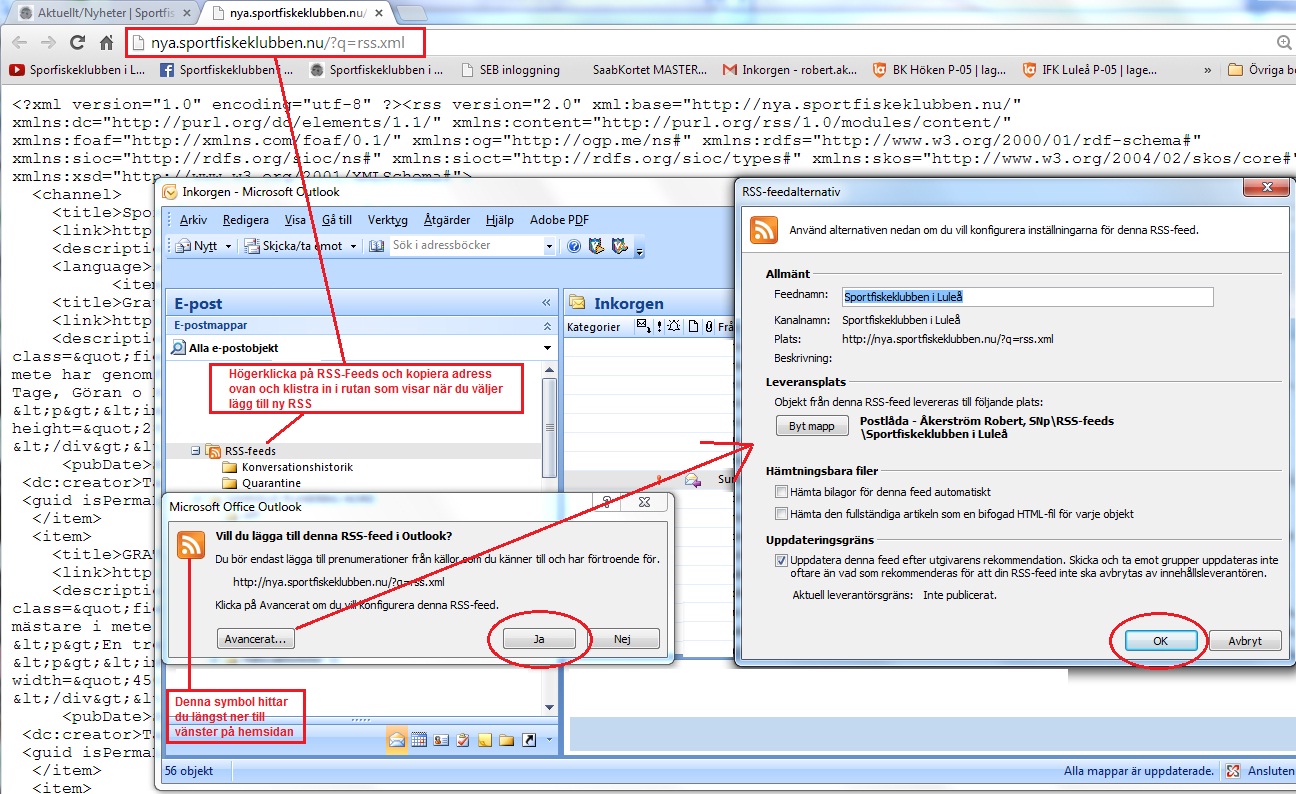Go back in Chrome browser

pyautogui.click(x=19, y=43)
